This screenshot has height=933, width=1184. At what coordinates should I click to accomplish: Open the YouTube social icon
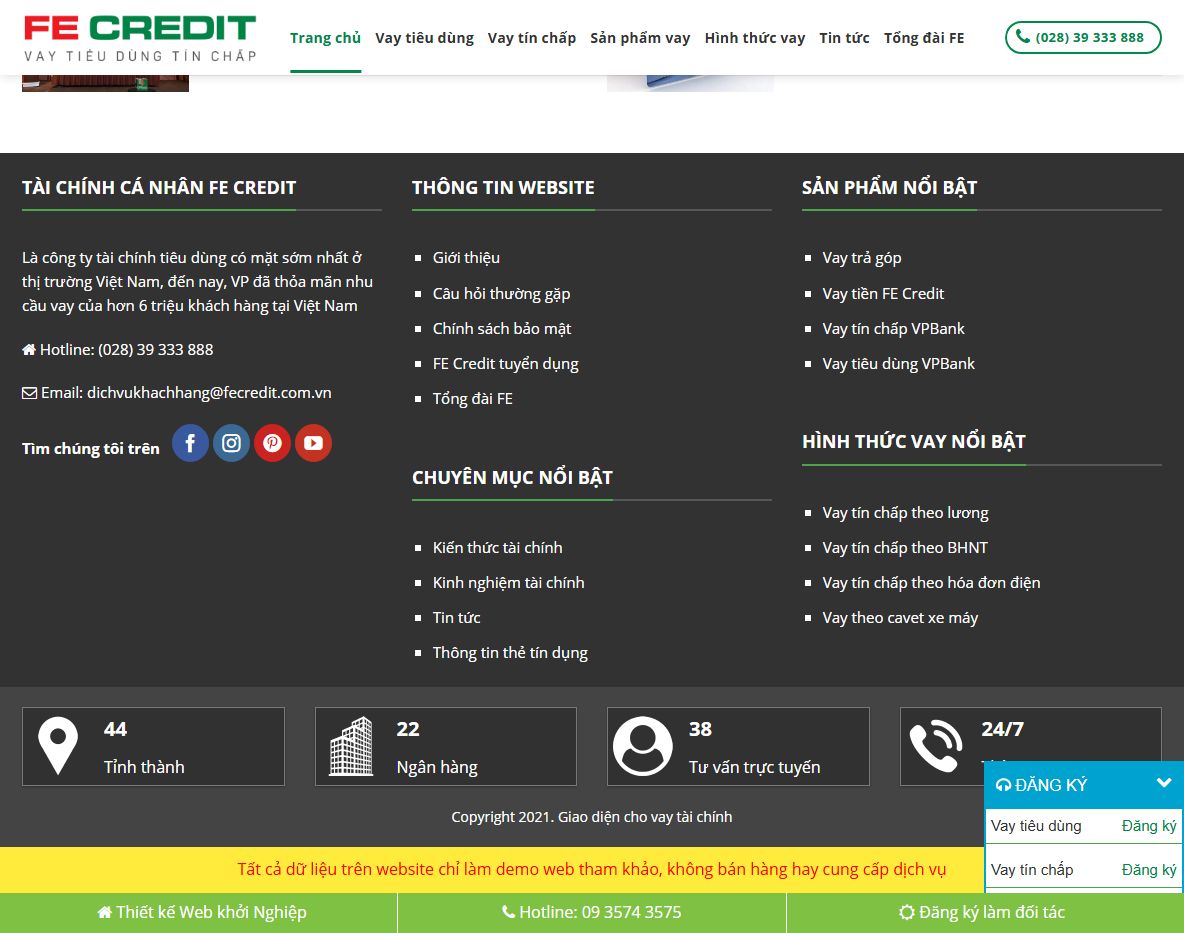click(x=313, y=443)
